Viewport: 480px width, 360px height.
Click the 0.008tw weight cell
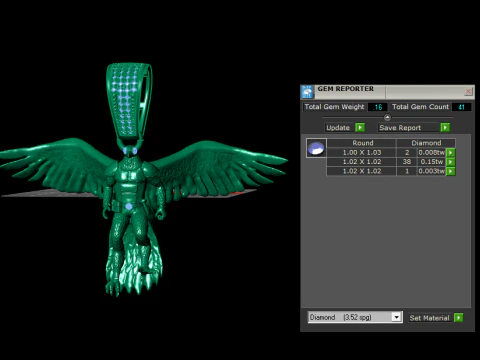[432, 152]
